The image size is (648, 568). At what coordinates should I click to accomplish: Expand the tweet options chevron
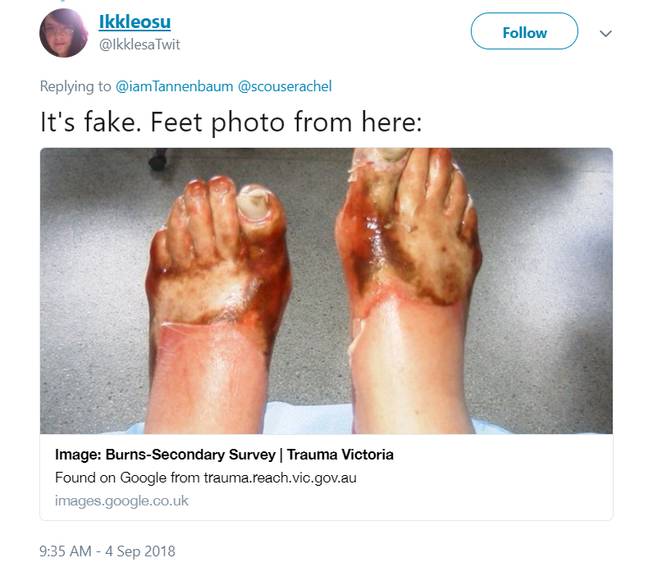[605, 33]
